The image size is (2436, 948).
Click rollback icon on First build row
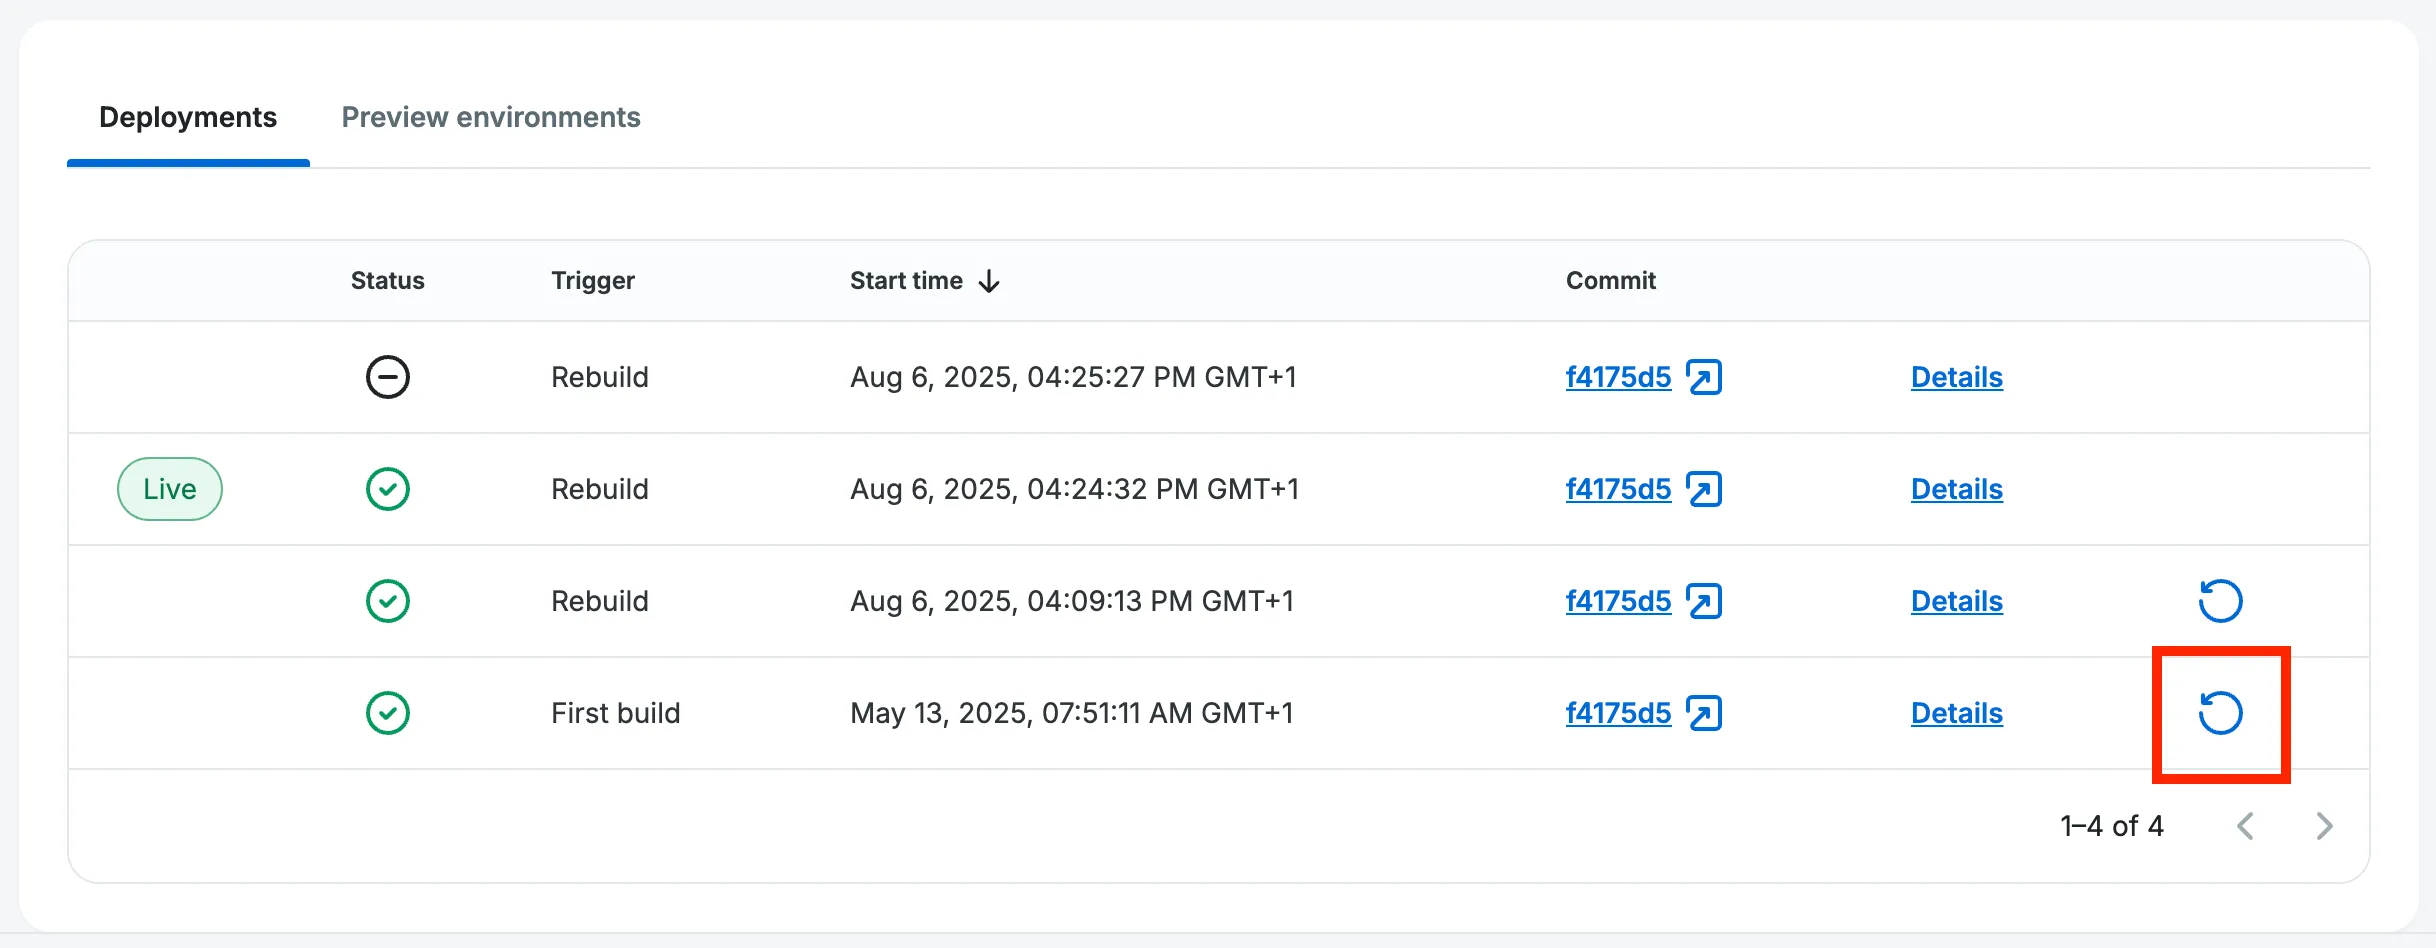point(2220,713)
